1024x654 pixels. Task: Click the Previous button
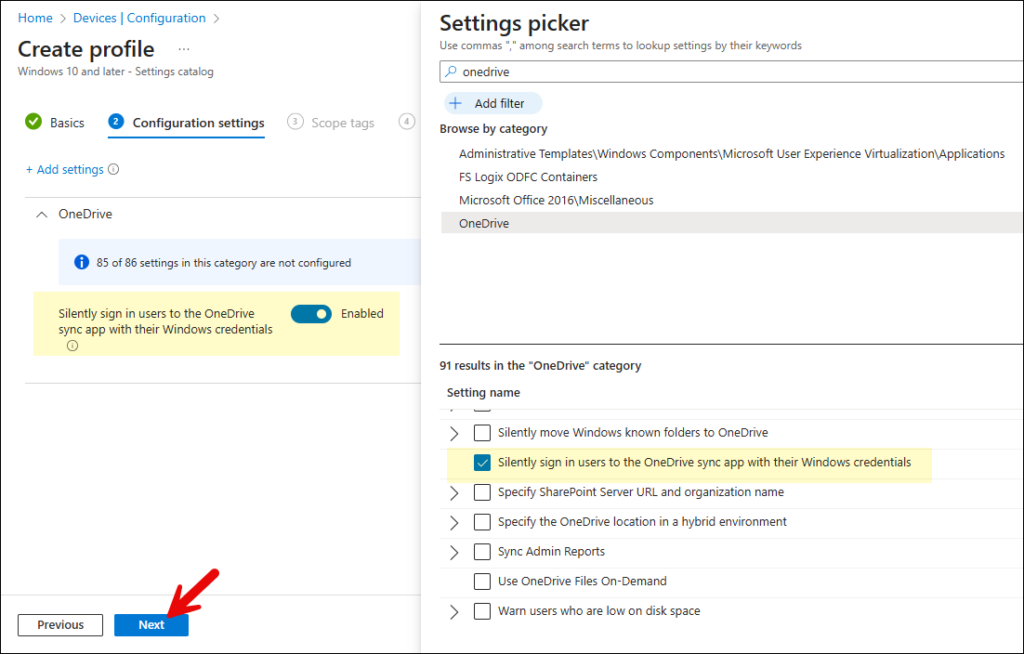tap(60, 625)
